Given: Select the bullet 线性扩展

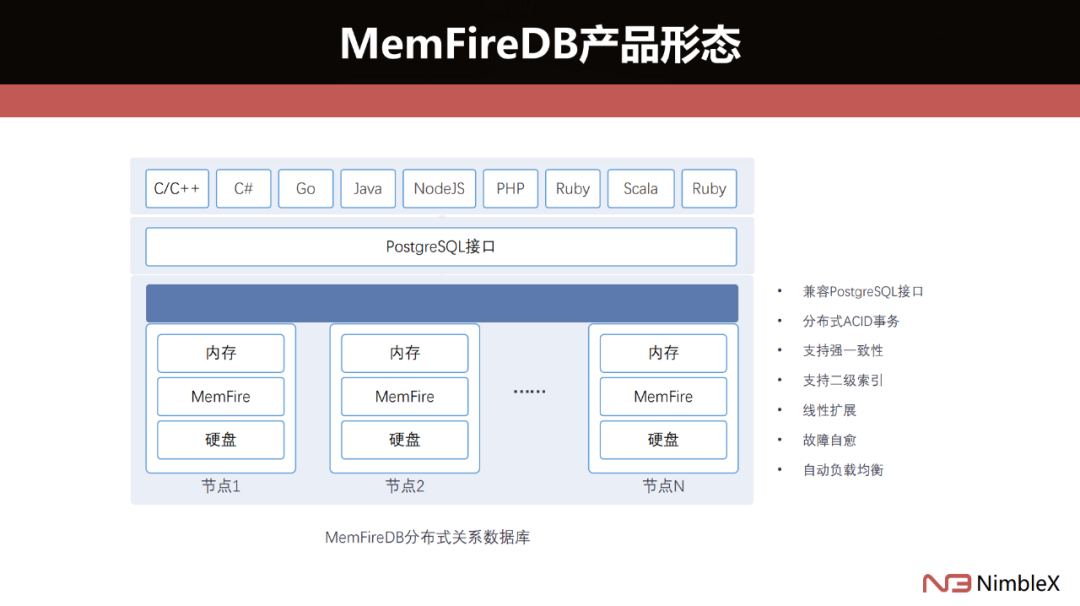Looking at the screenshot, I should tap(829, 410).
